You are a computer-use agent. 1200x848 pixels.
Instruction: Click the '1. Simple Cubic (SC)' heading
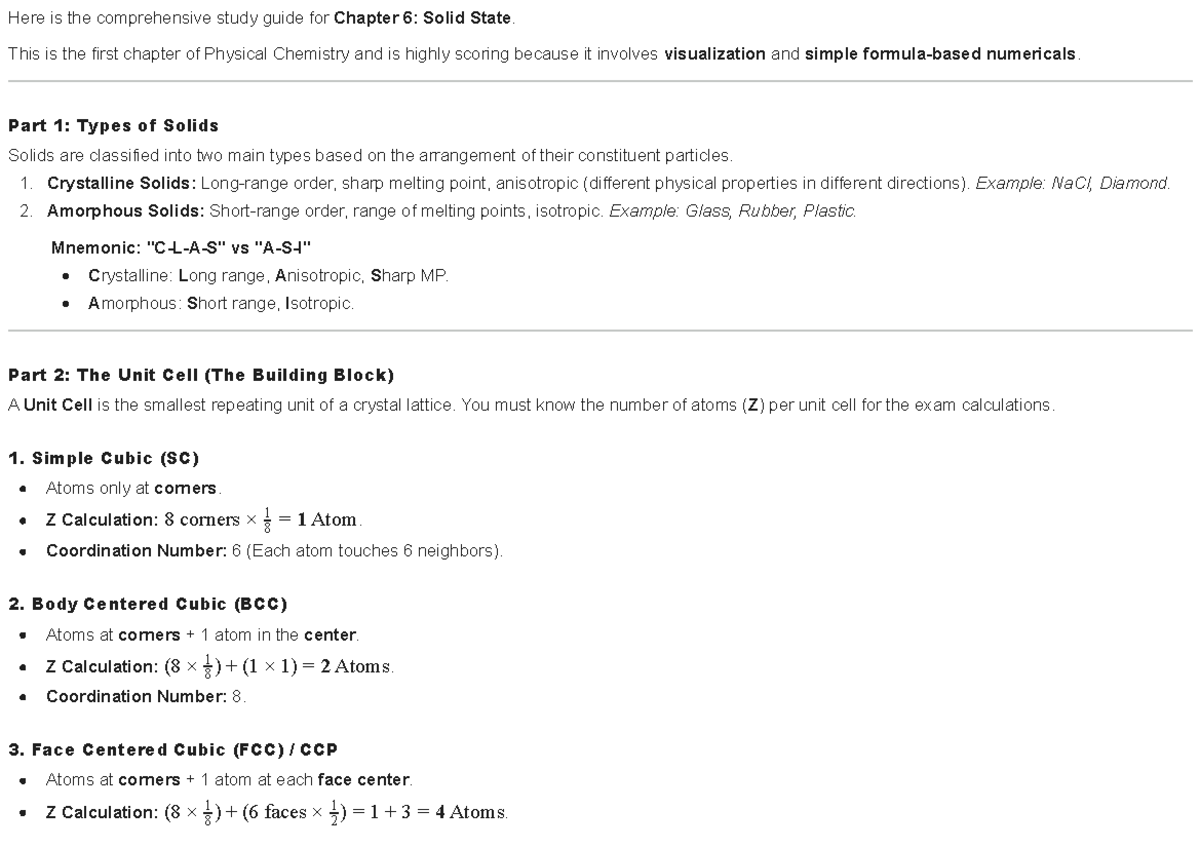click(103, 458)
